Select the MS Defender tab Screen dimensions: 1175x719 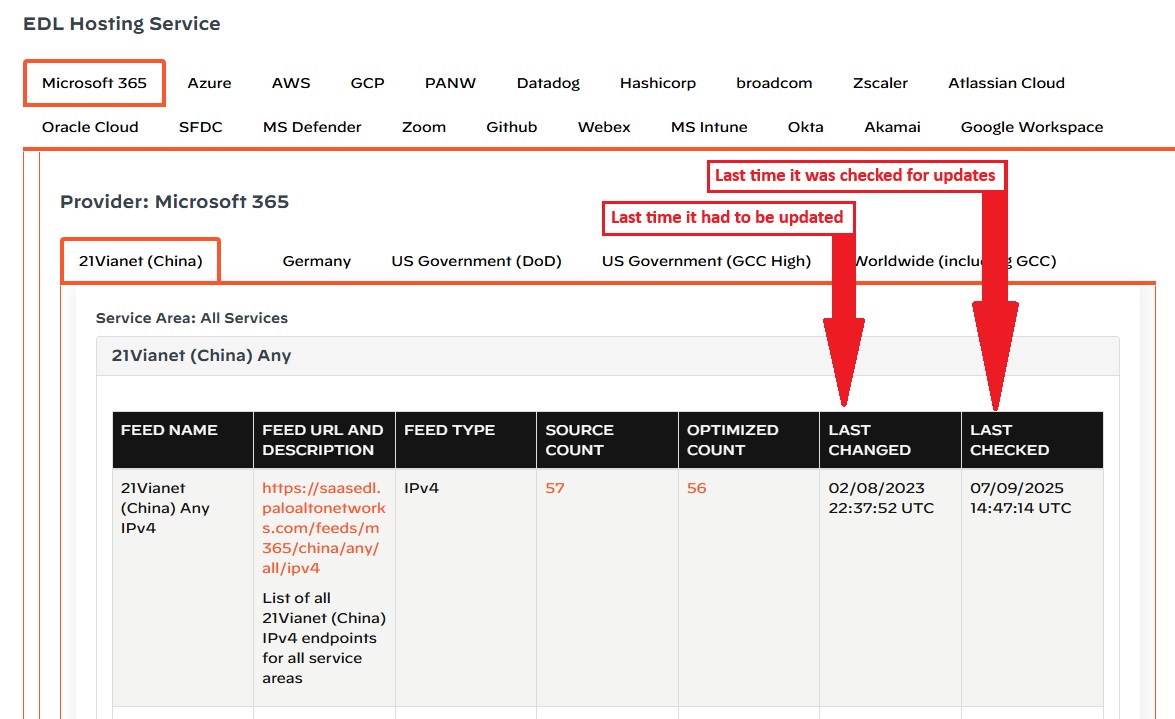(312, 127)
